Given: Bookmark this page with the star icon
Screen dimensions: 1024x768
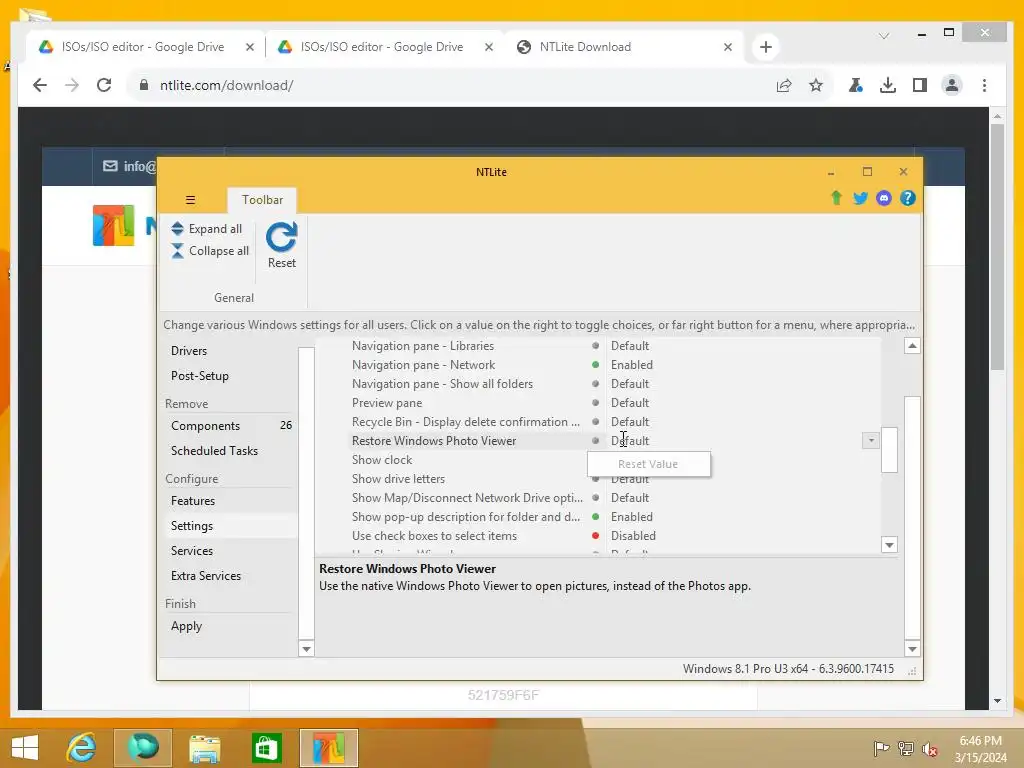Looking at the screenshot, I should point(816,85).
